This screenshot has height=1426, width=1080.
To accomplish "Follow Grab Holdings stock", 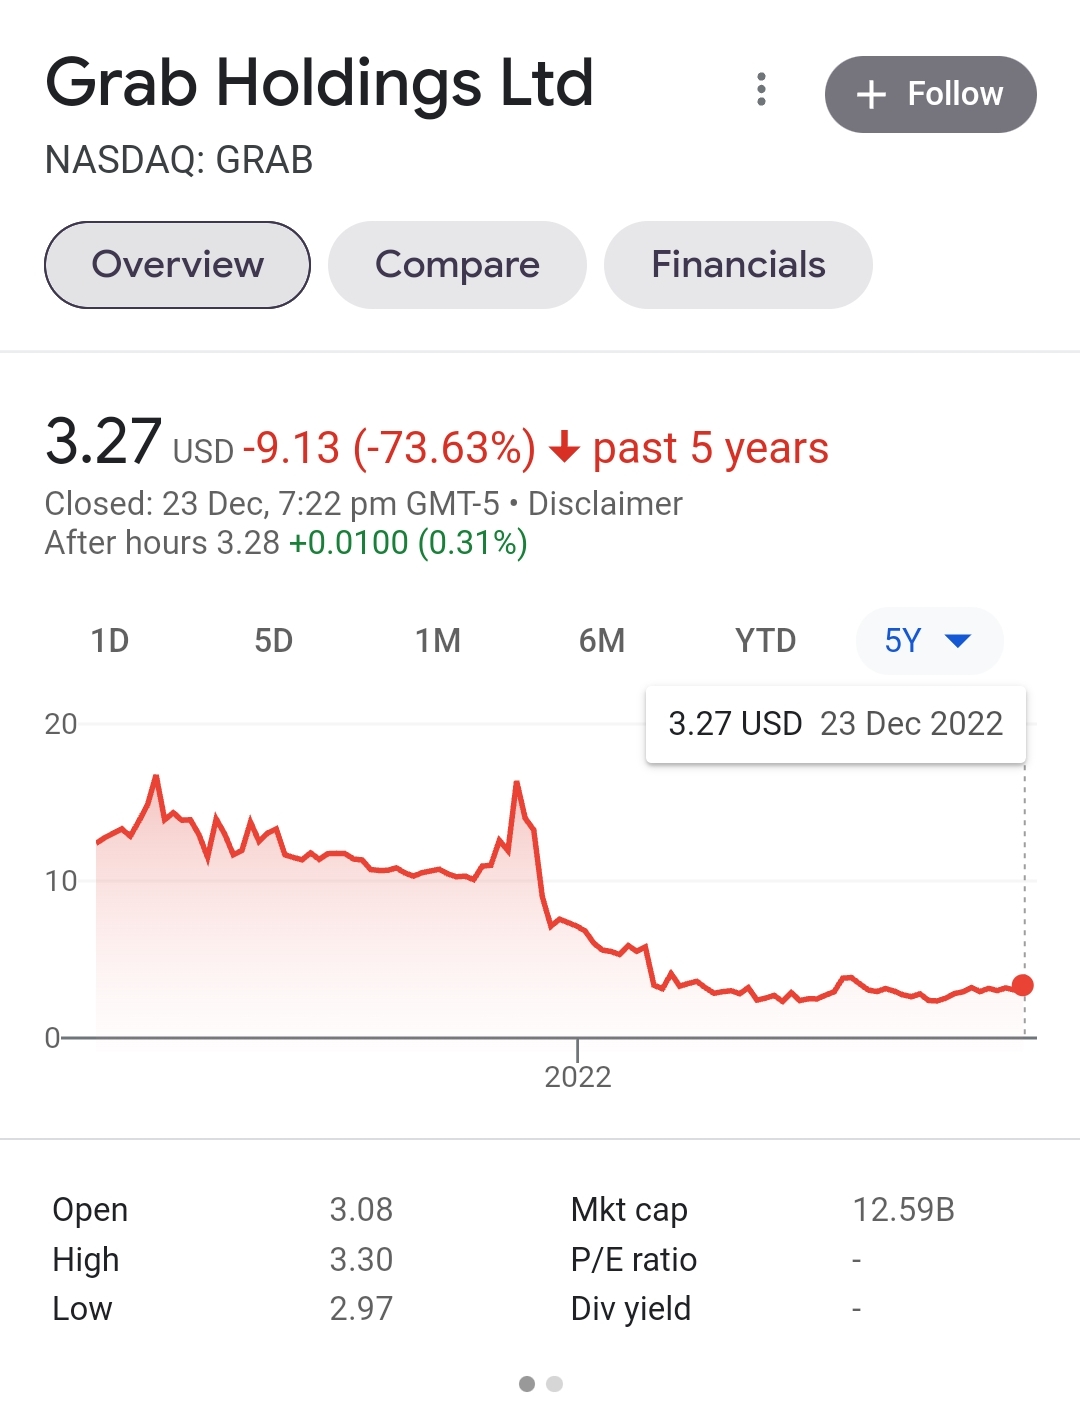I will click(930, 94).
